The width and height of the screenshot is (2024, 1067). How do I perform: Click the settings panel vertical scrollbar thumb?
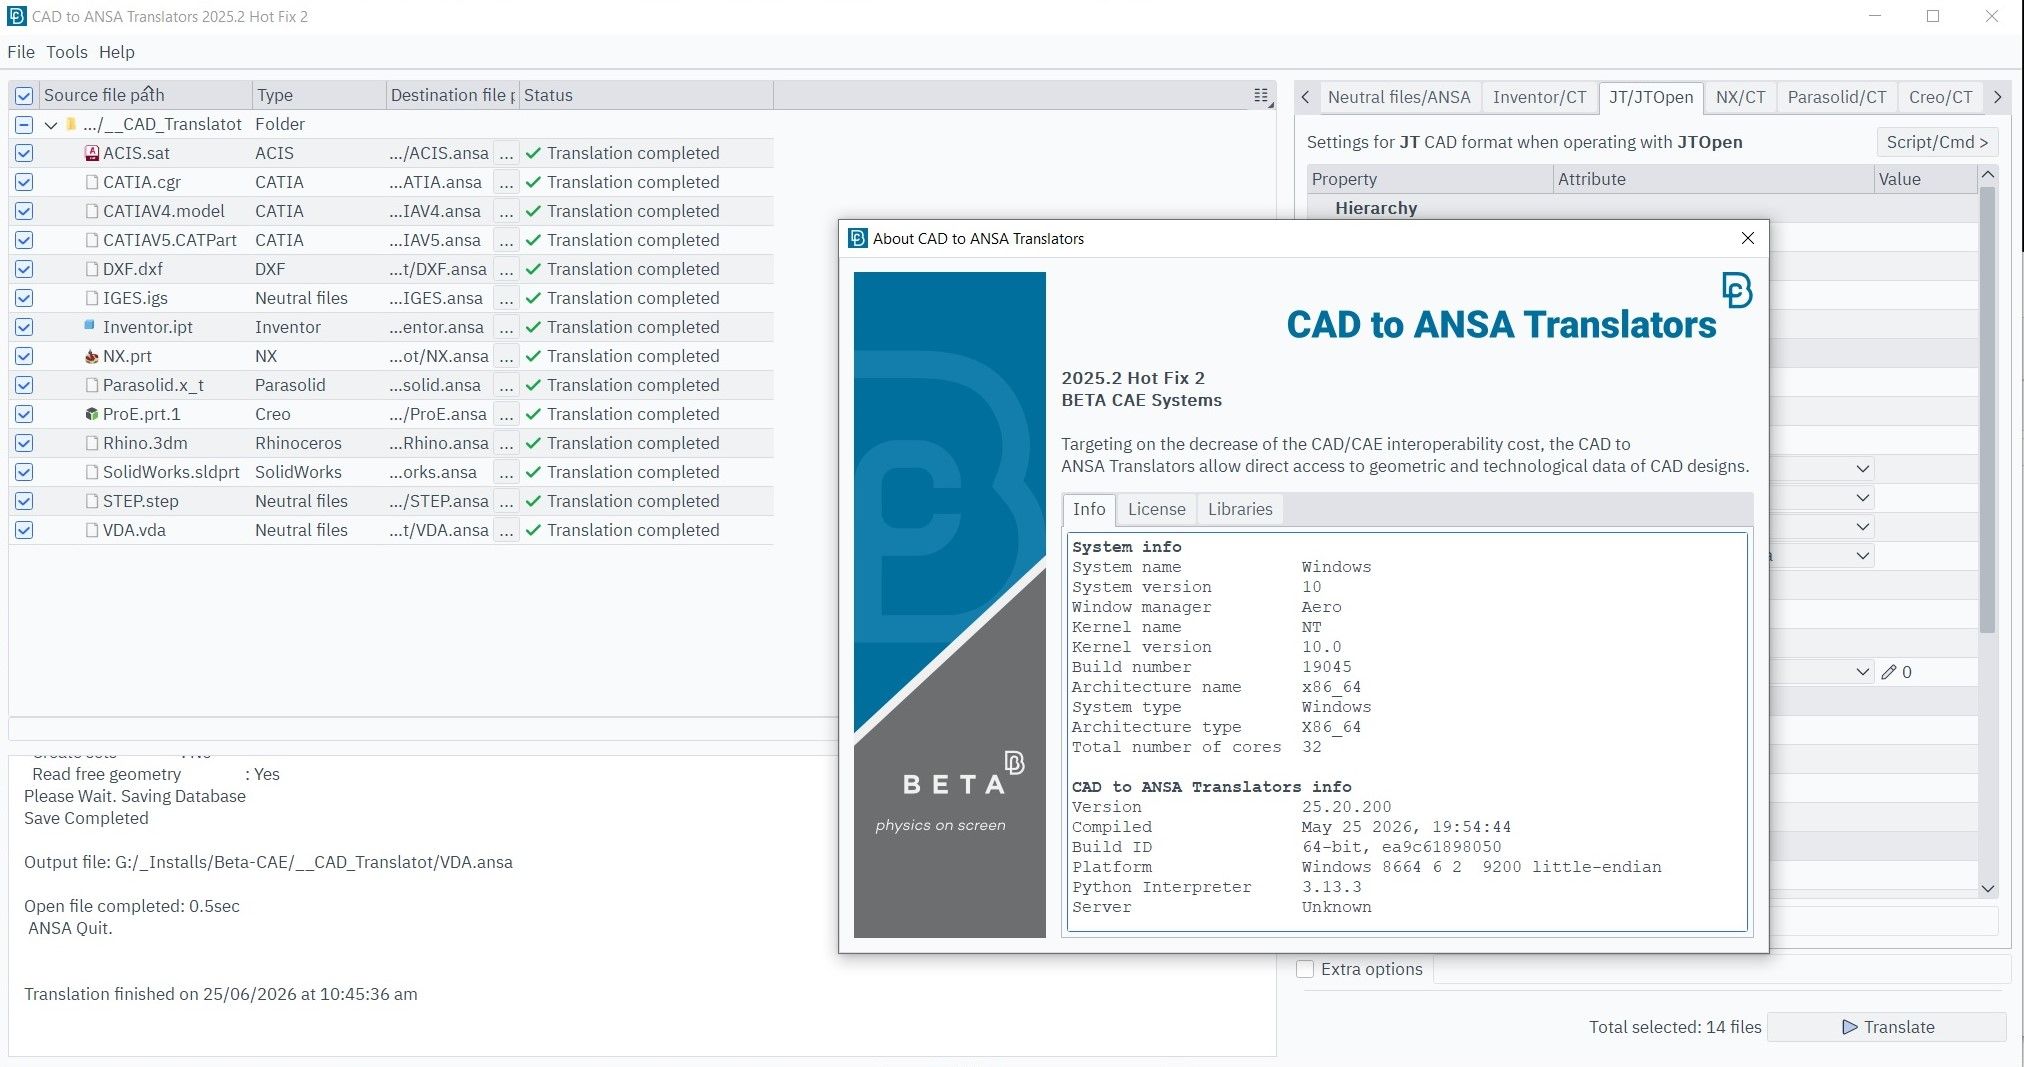[x=1988, y=410]
